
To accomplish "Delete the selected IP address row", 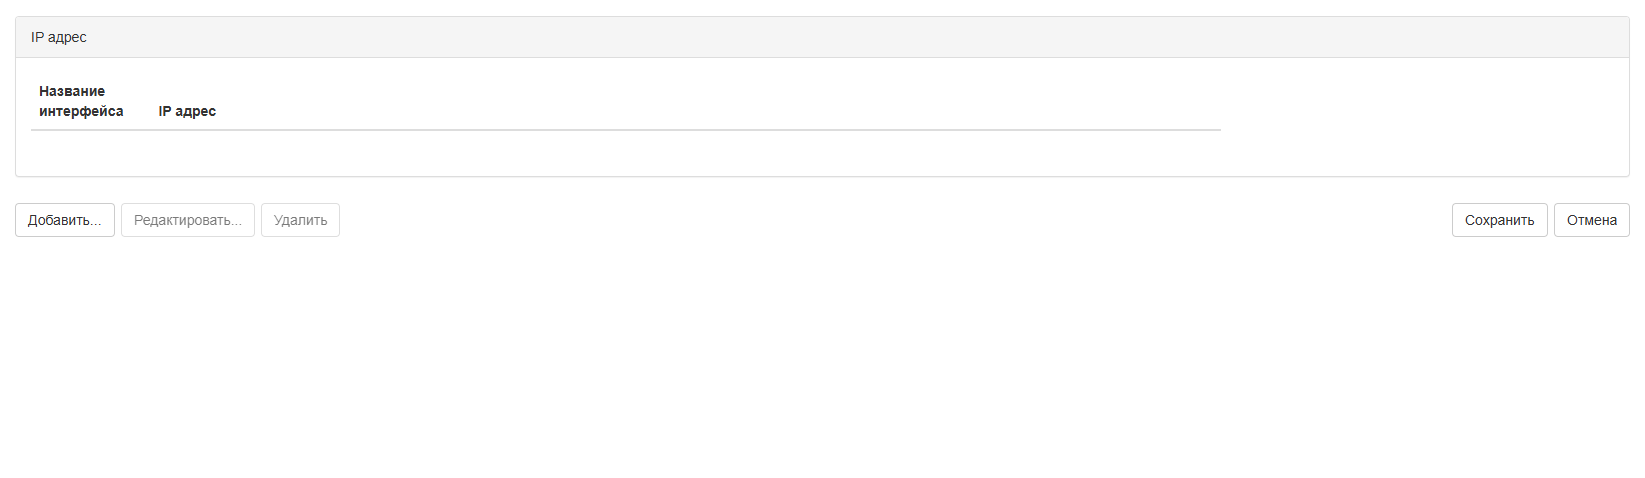I will pyautogui.click(x=300, y=220).
